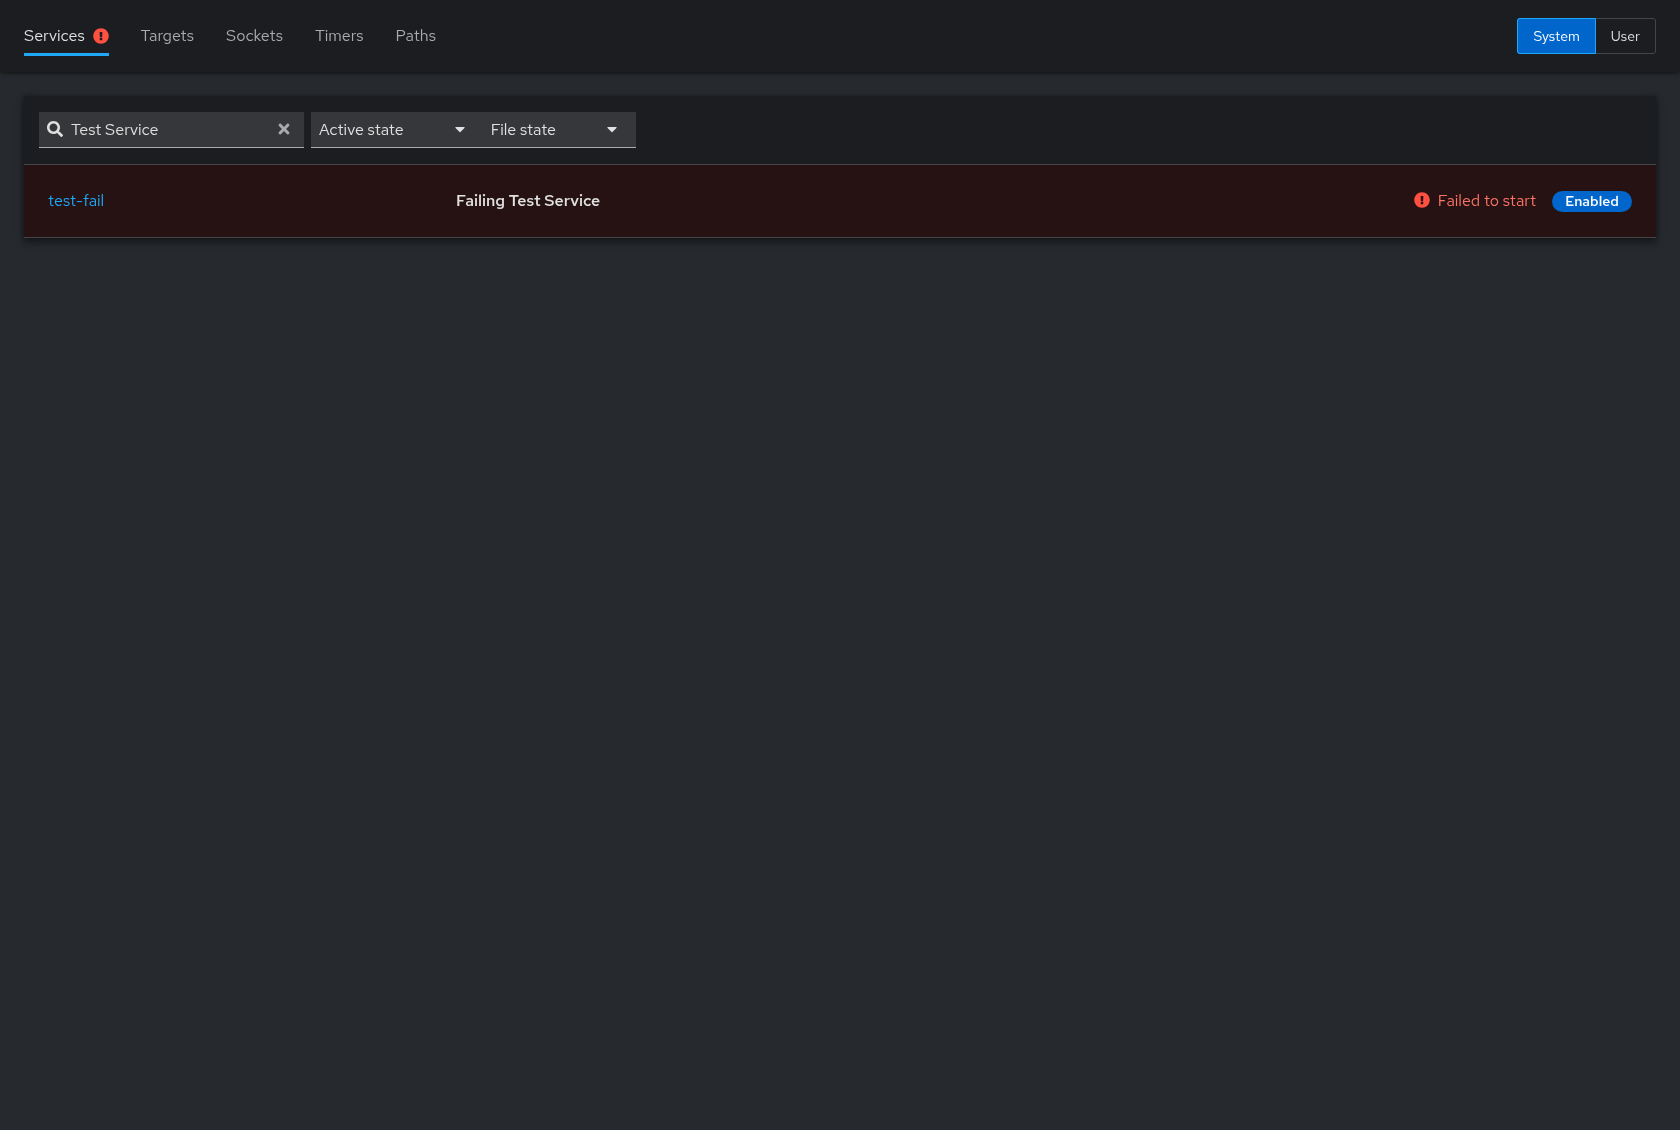The image size is (1680, 1130).
Task: Open the test-fail service link
Action: tap(76, 200)
